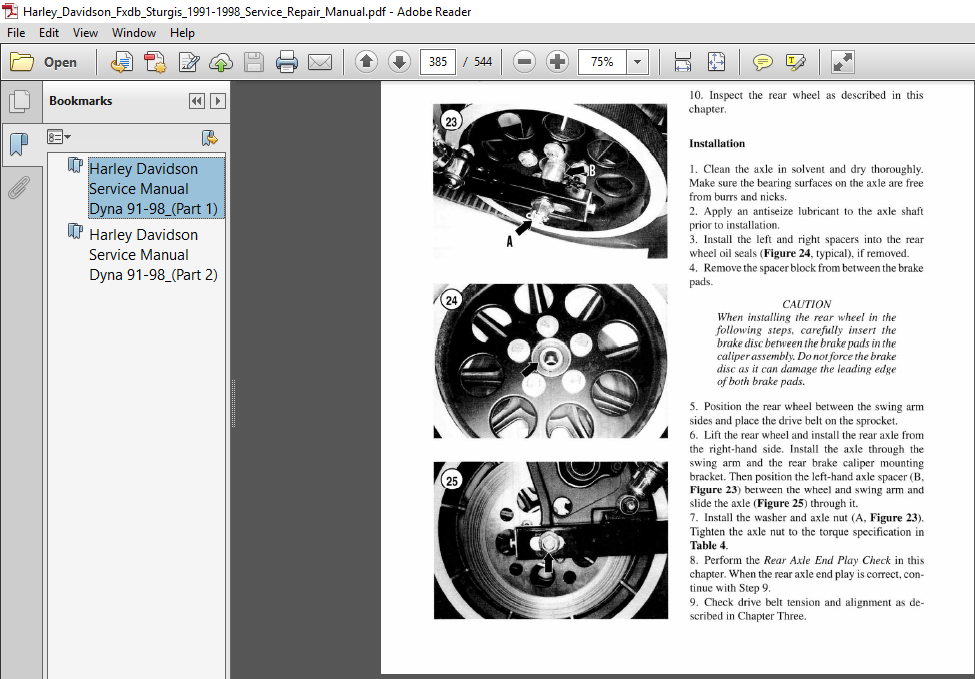The image size is (975, 679).
Task: Click the 75% zoom value field
Action: tap(602, 62)
